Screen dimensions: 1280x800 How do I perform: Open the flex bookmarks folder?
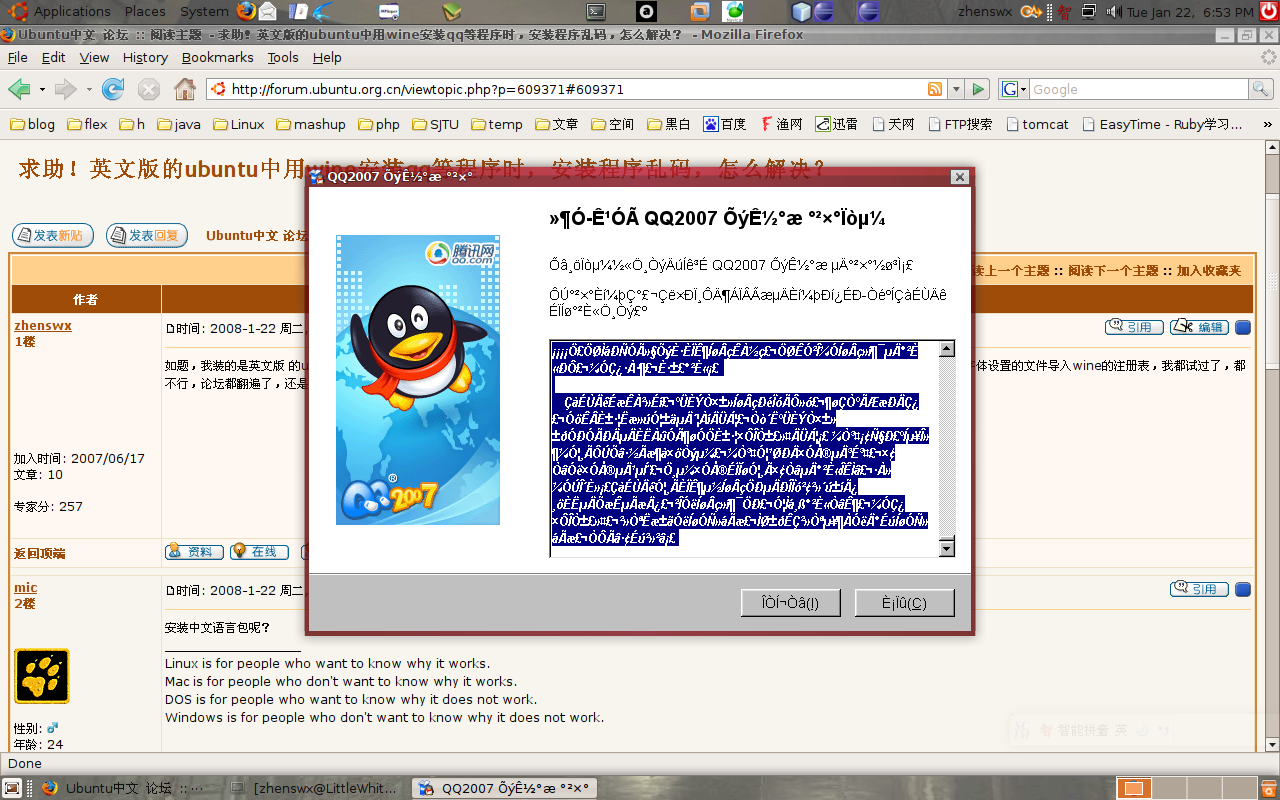pos(87,124)
